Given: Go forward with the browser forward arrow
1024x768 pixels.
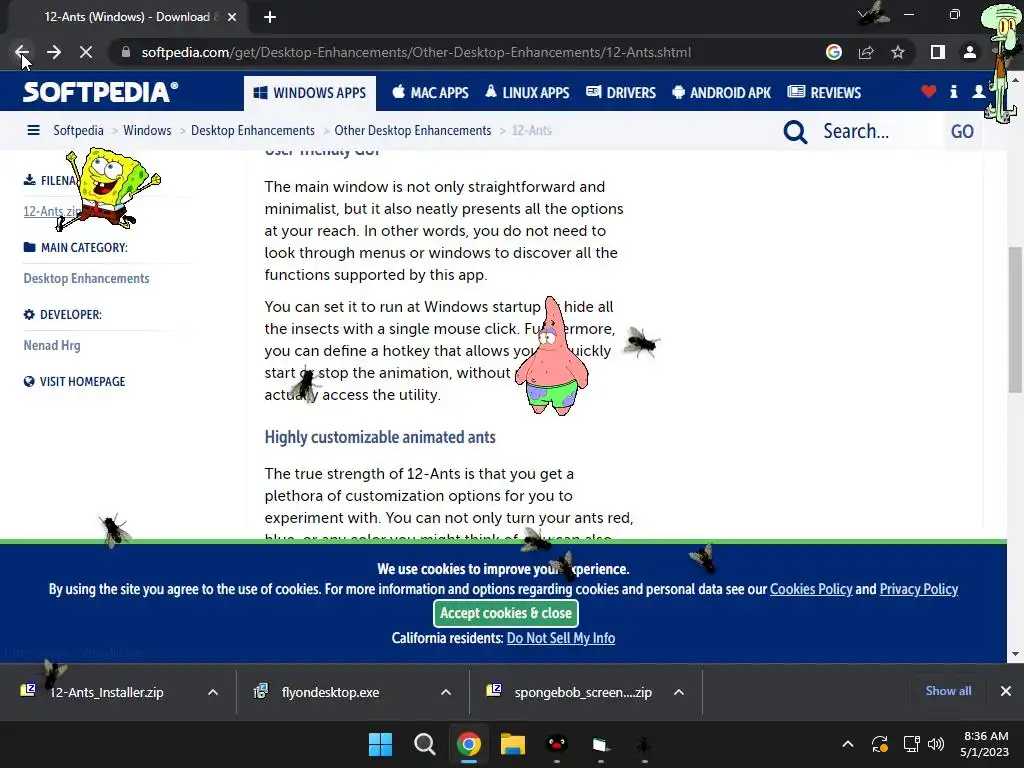Looking at the screenshot, I should pos(54,52).
